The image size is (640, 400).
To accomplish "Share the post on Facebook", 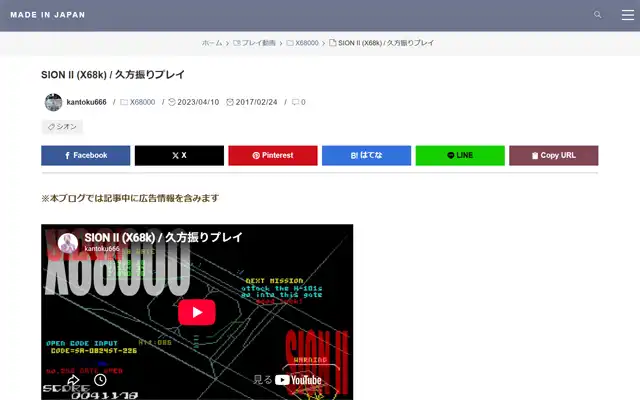I will coord(86,156).
